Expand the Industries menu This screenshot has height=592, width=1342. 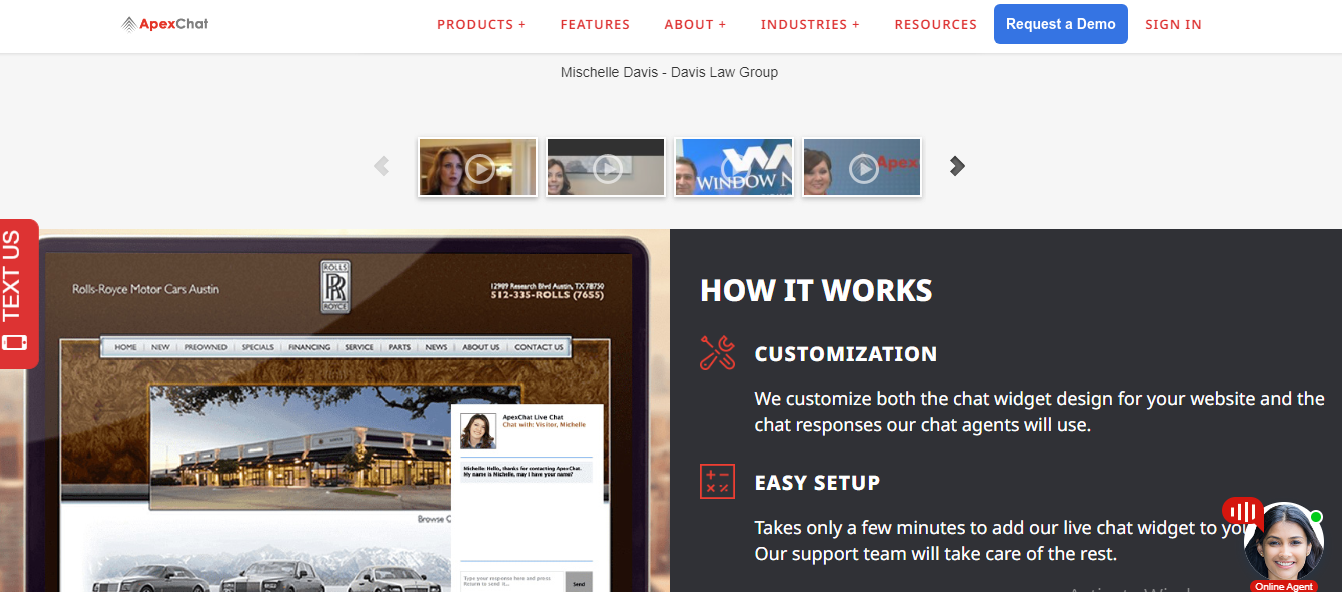[810, 24]
